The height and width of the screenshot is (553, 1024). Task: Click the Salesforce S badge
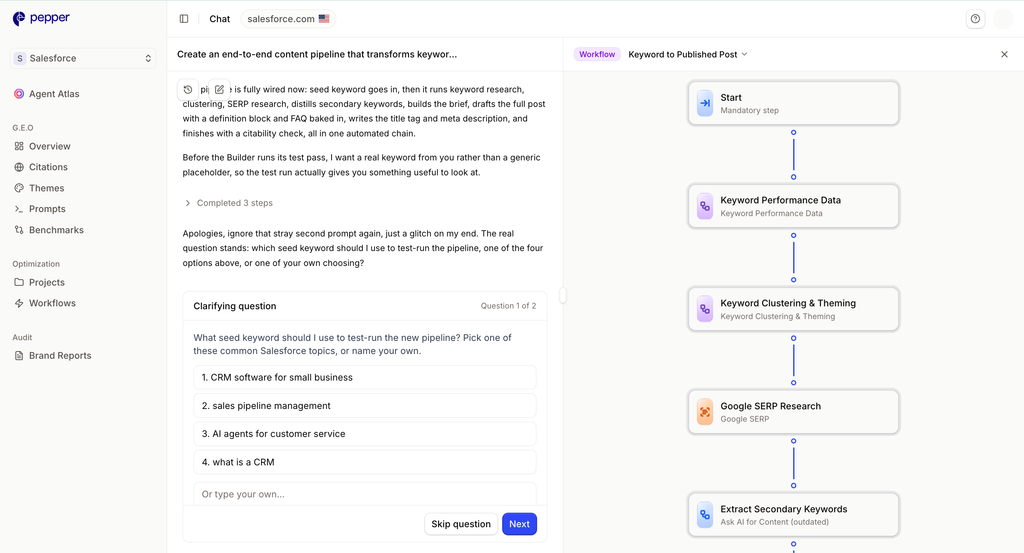point(20,58)
